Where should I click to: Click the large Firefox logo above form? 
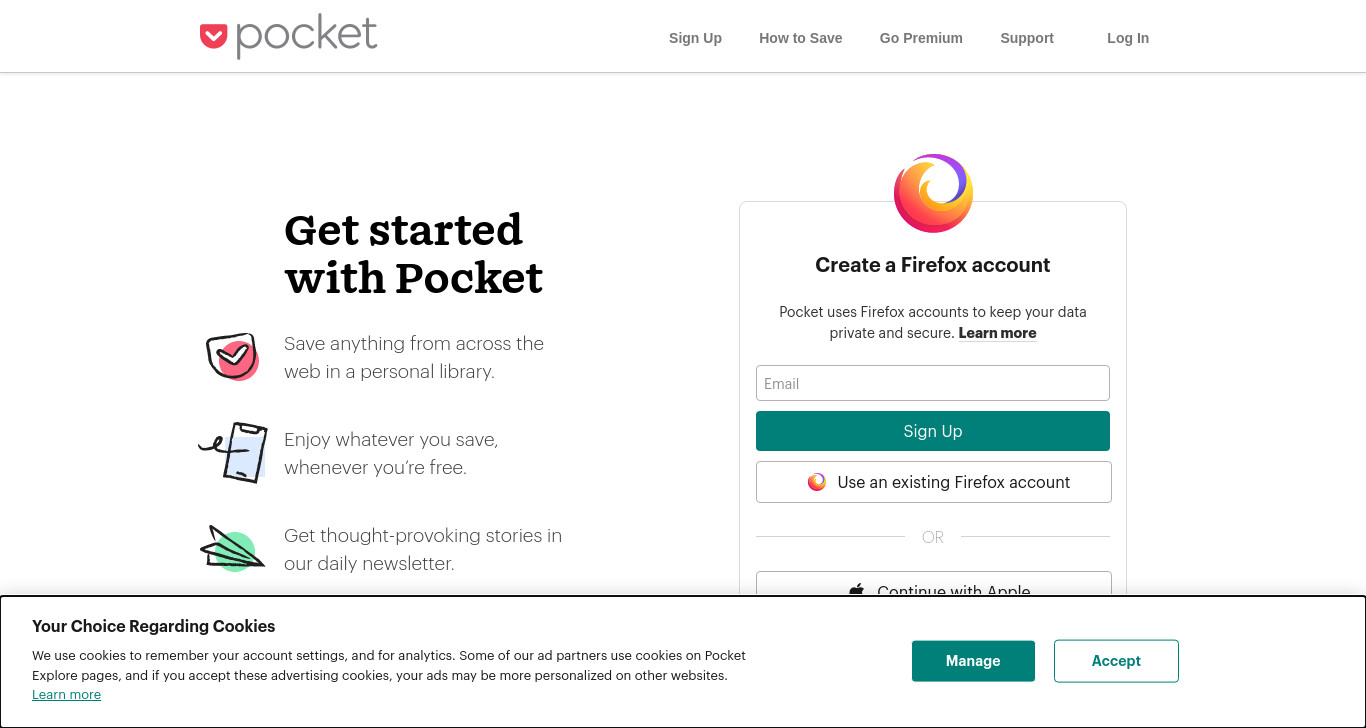(933, 193)
